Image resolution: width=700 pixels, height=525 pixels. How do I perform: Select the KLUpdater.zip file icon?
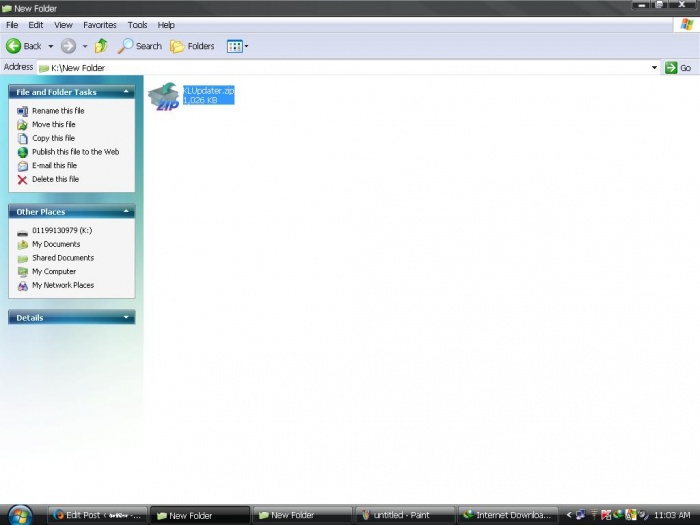(x=164, y=96)
